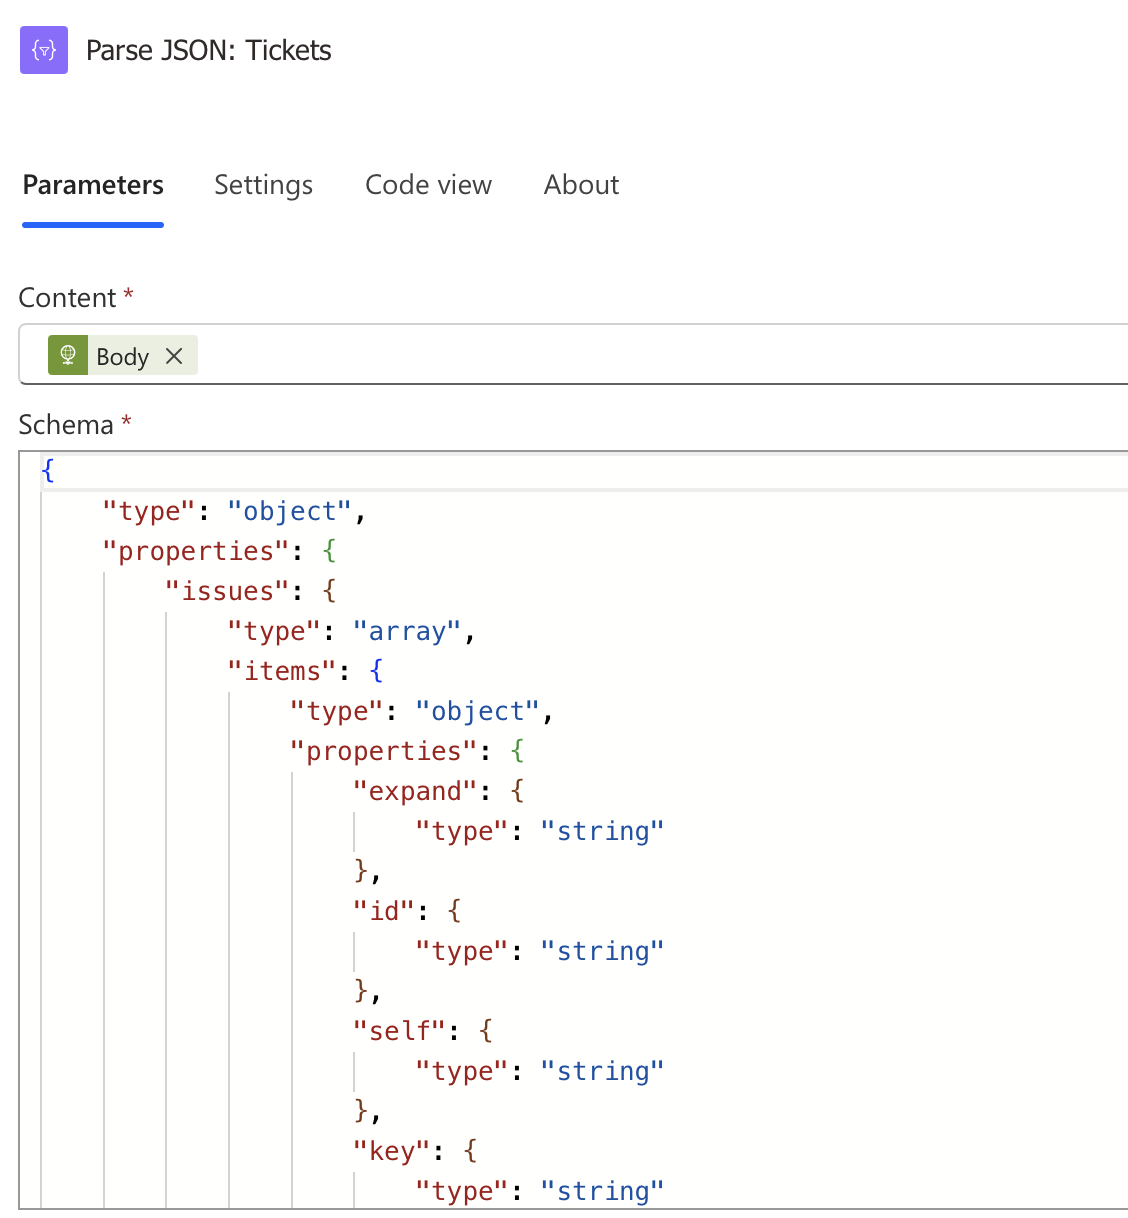Click the "items" key in schema
This screenshot has height=1218, width=1128.
tap(282, 671)
